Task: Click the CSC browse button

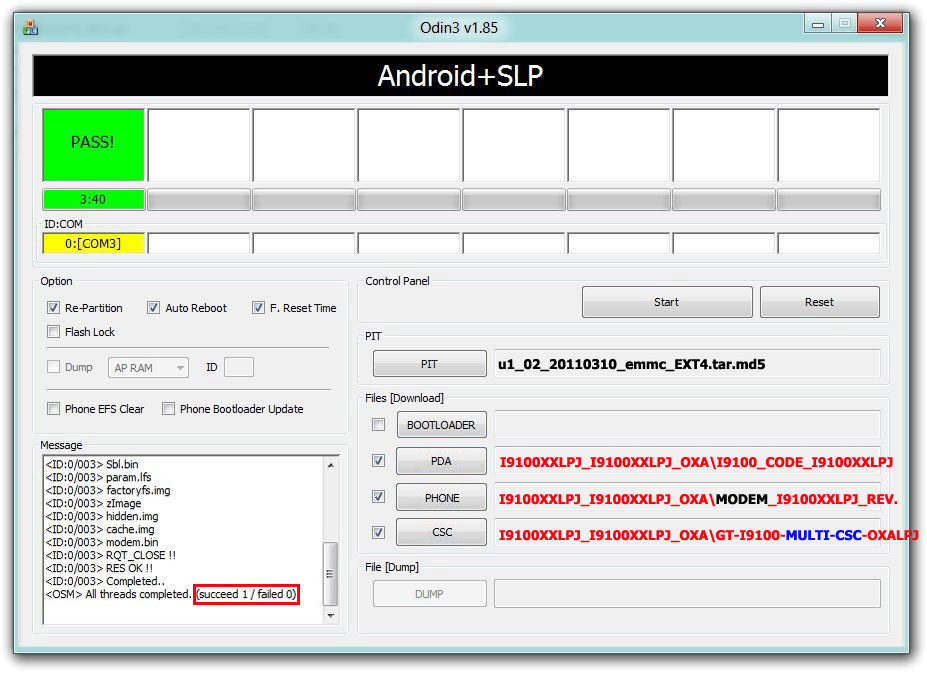Action: (x=441, y=532)
